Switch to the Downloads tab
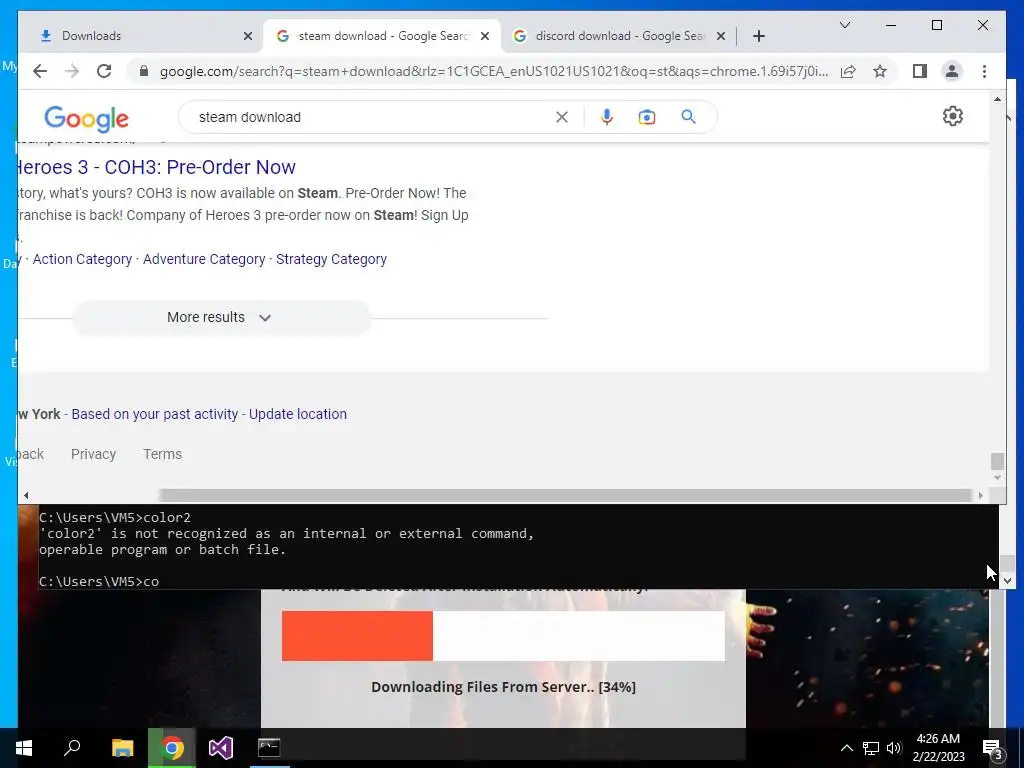The height and width of the screenshot is (768, 1024). (x=140, y=36)
